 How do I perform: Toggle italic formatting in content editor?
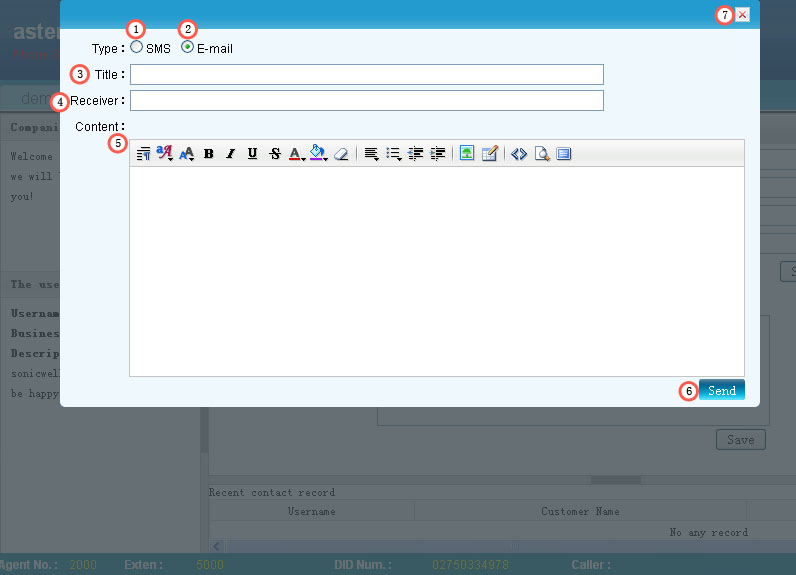tap(230, 153)
